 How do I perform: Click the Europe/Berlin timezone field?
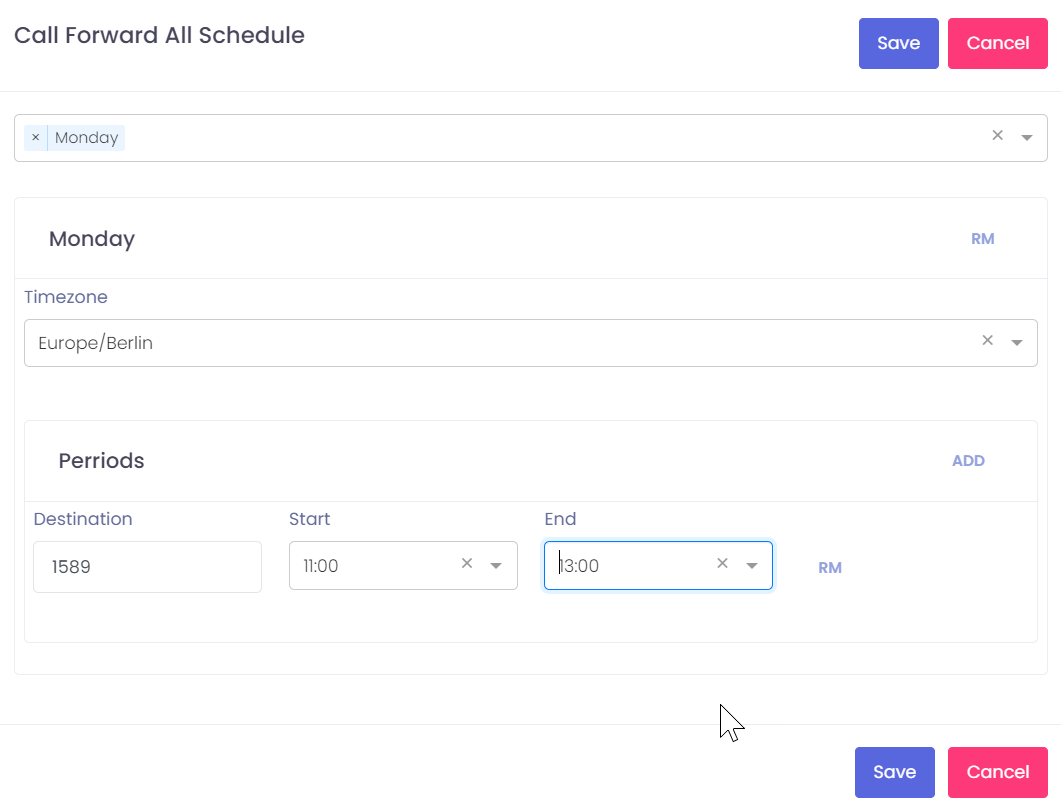(500, 343)
